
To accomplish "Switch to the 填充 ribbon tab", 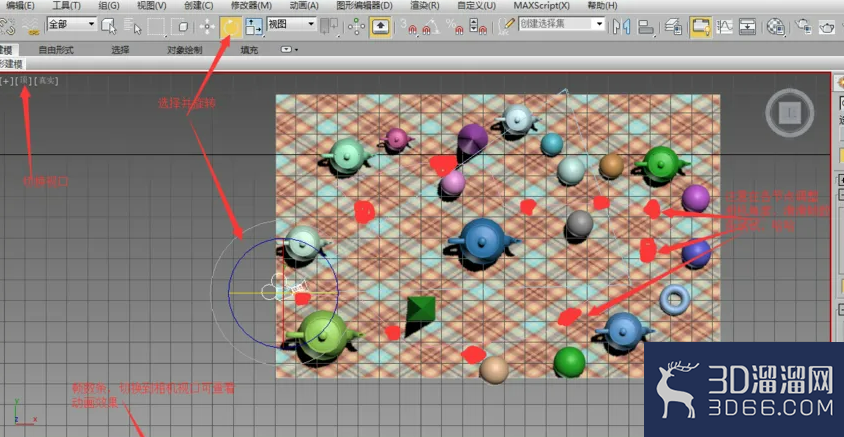I will tap(249, 50).
